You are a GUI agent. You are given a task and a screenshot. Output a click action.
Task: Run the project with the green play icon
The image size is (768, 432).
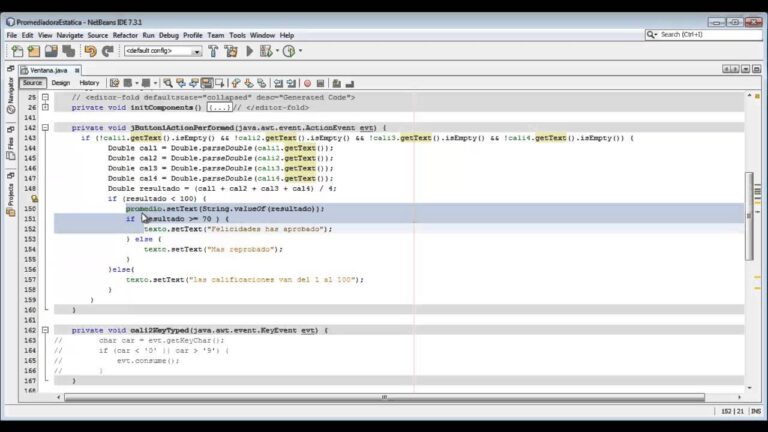pos(250,51)
